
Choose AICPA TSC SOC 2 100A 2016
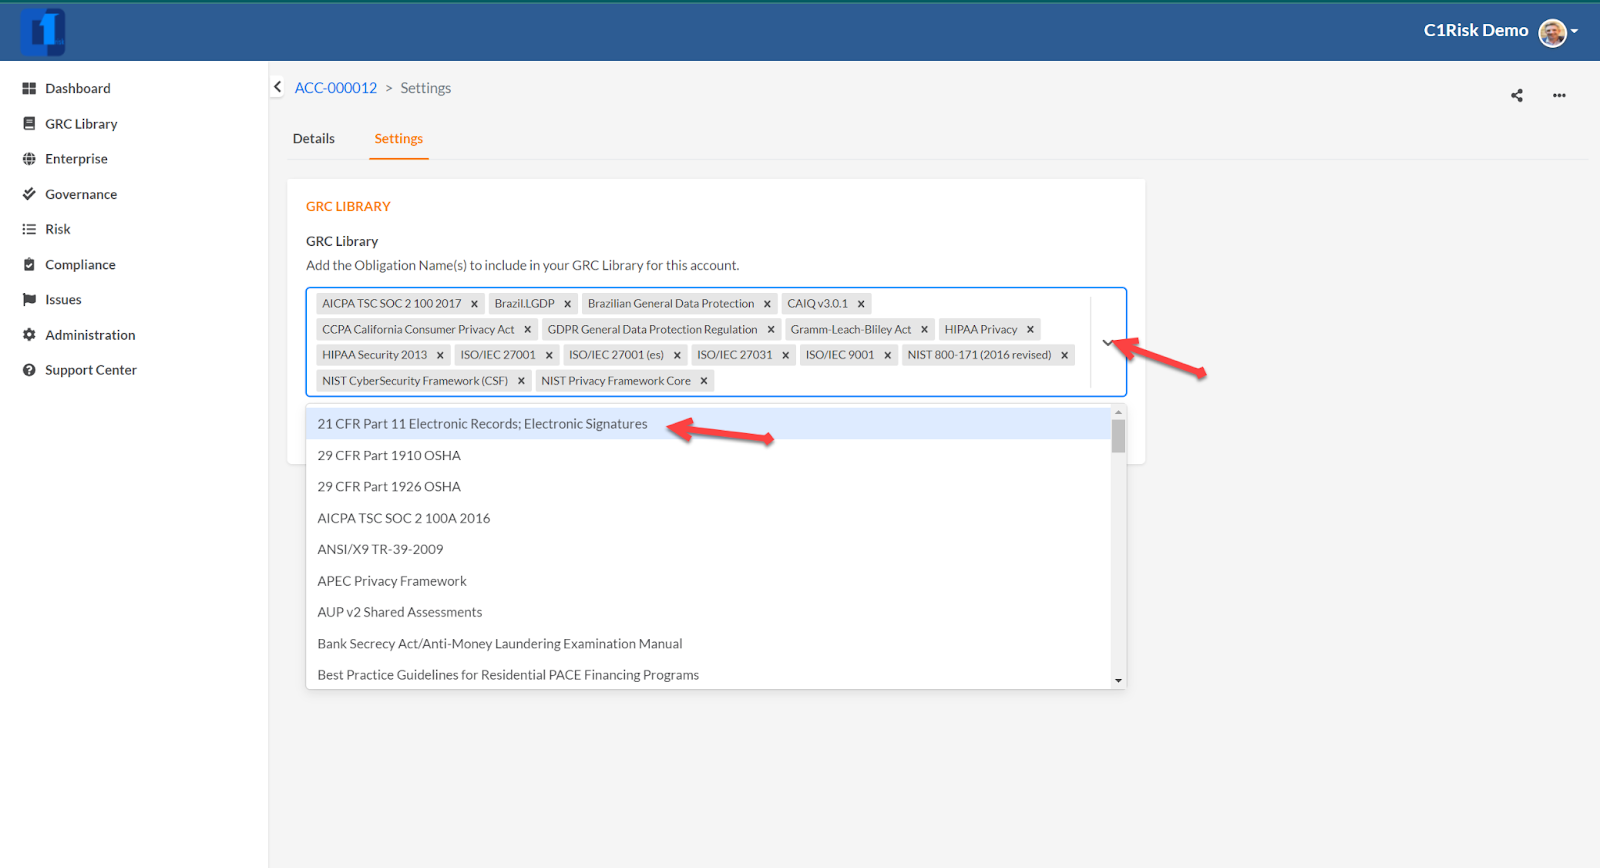(708, 518)
